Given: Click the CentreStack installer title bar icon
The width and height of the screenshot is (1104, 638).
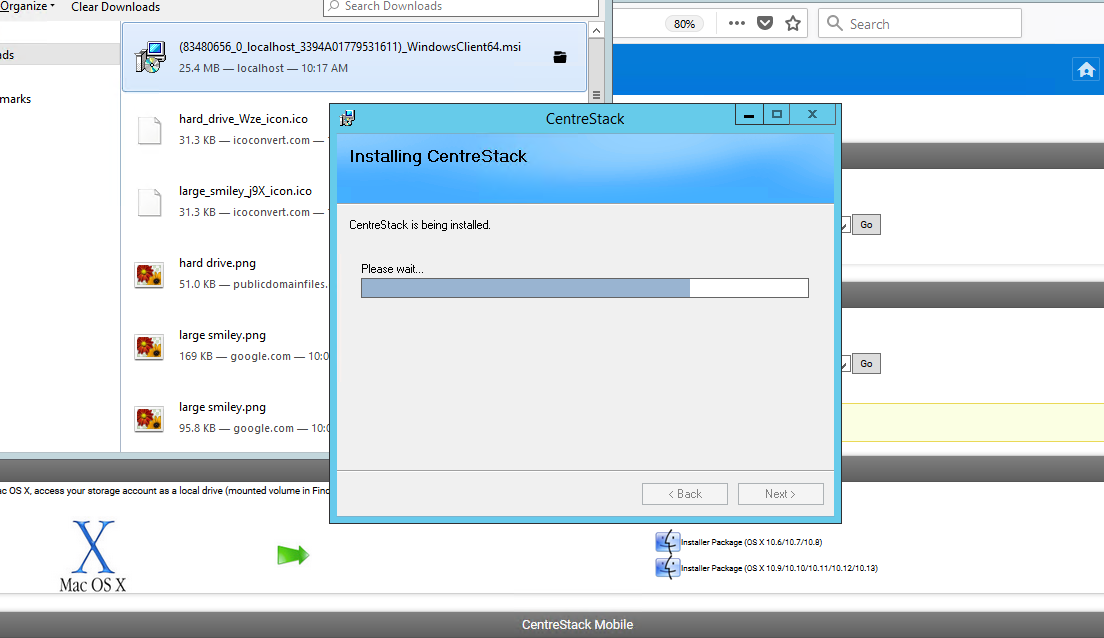Looking at the screenshot, I should 348,118.
